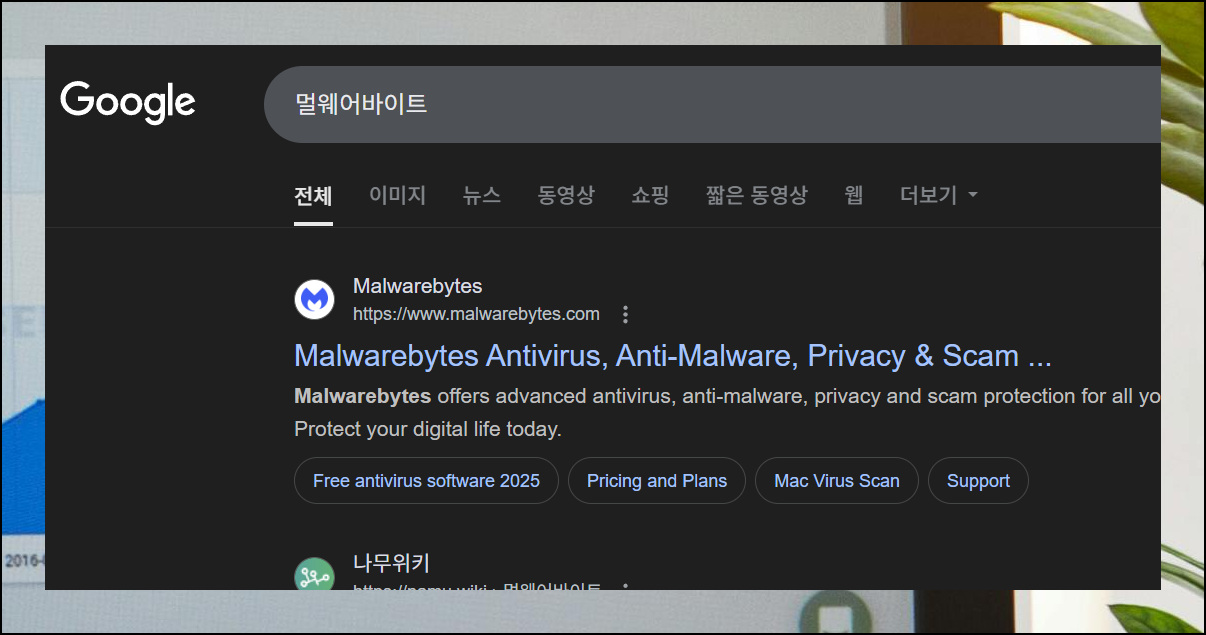Click the search box containing 멀웨어바이트
The image size is (1206, 635).
[x=712, y=104]
